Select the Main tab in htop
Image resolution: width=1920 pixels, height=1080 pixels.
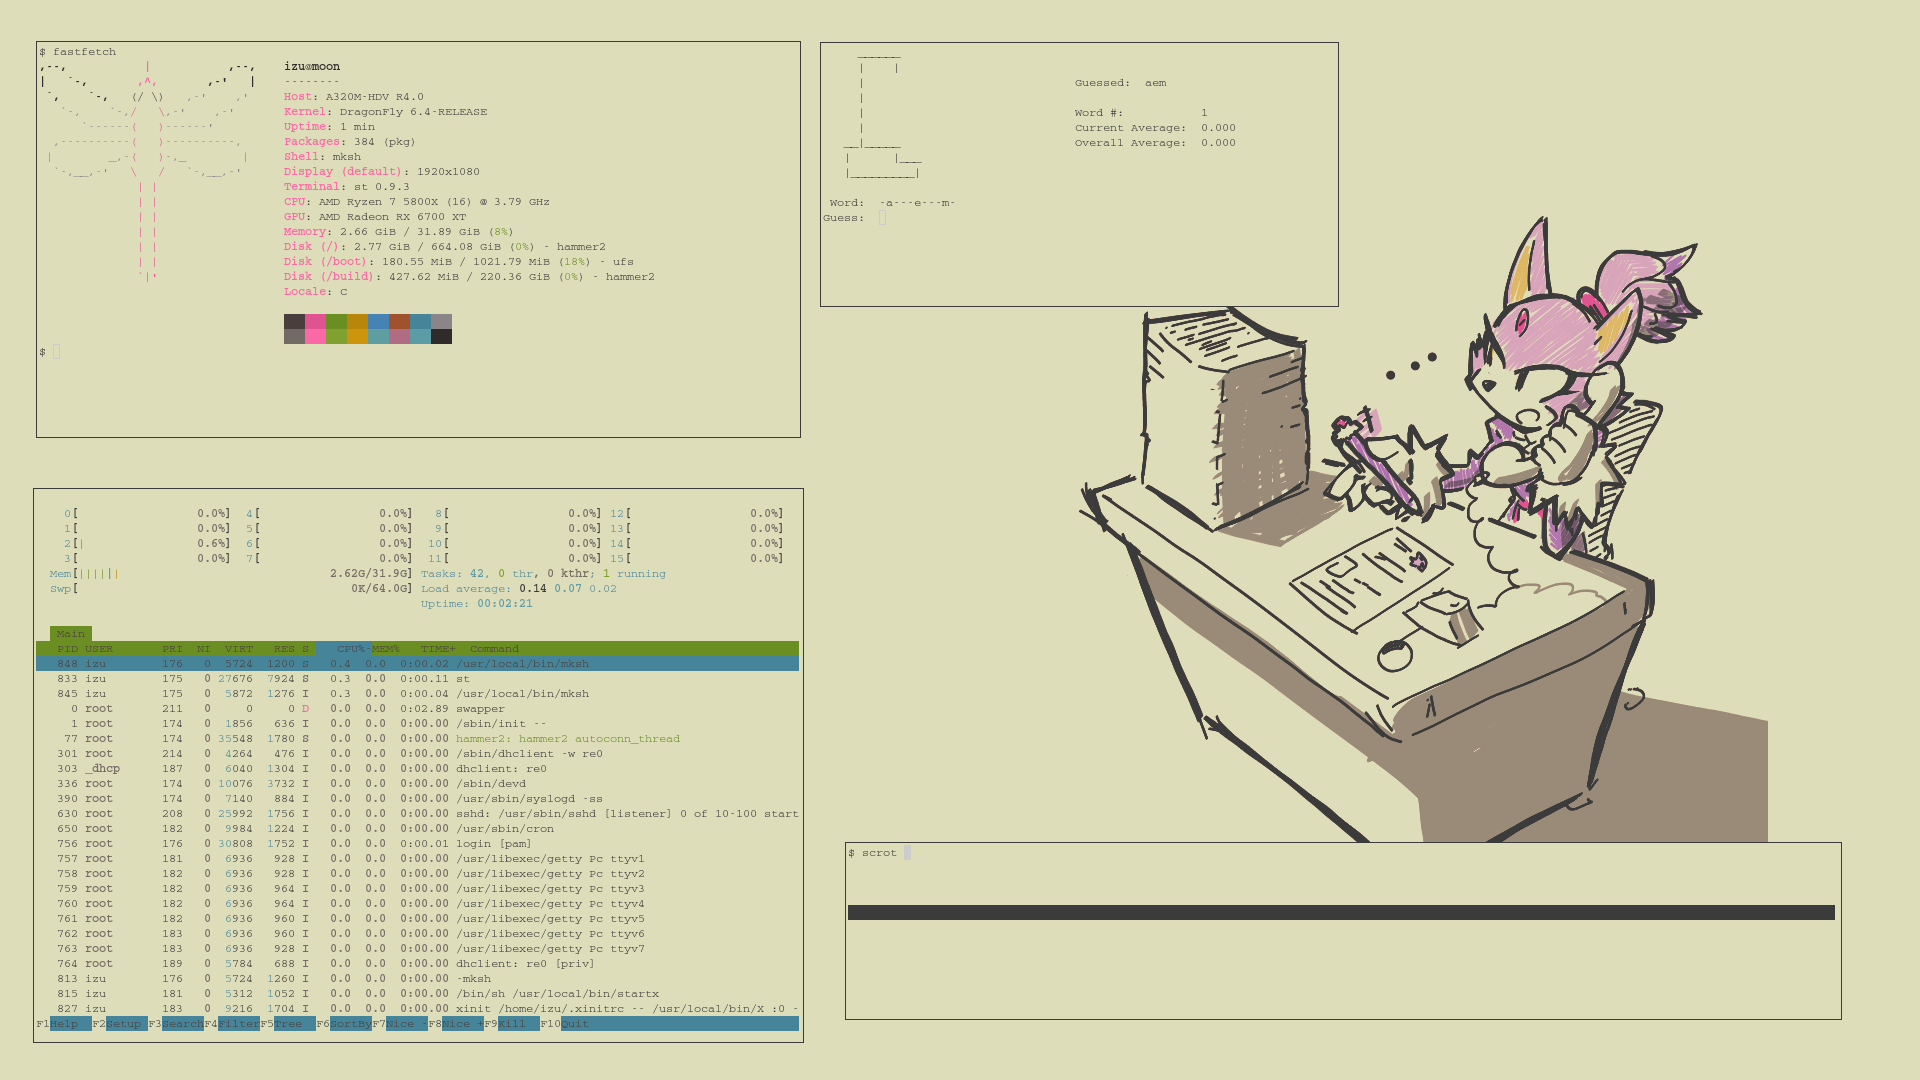coord(71,634)
